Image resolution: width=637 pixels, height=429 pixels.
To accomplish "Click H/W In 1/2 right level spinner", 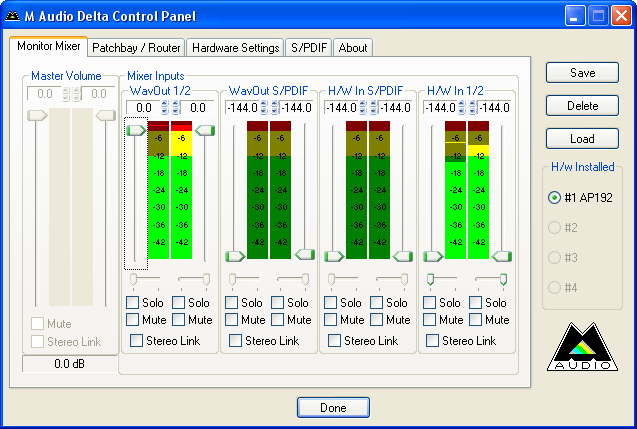I will tap(473, 108).
